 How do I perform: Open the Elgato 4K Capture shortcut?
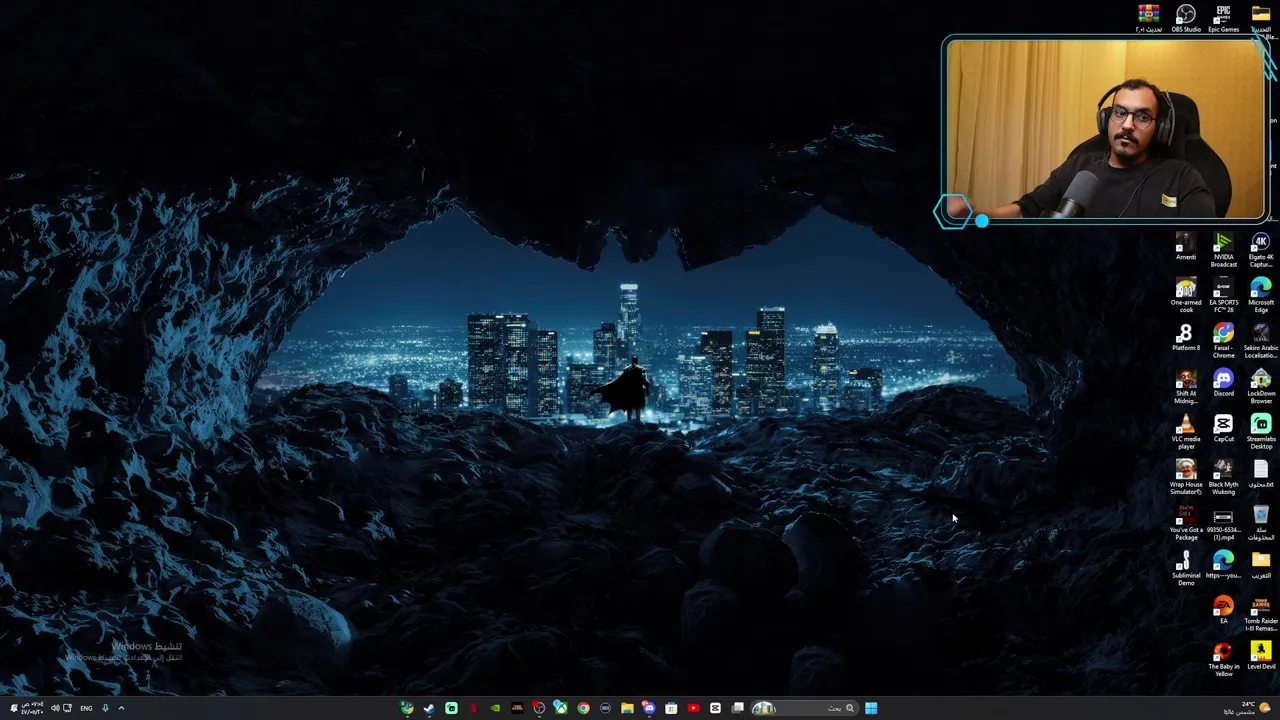1260,250
